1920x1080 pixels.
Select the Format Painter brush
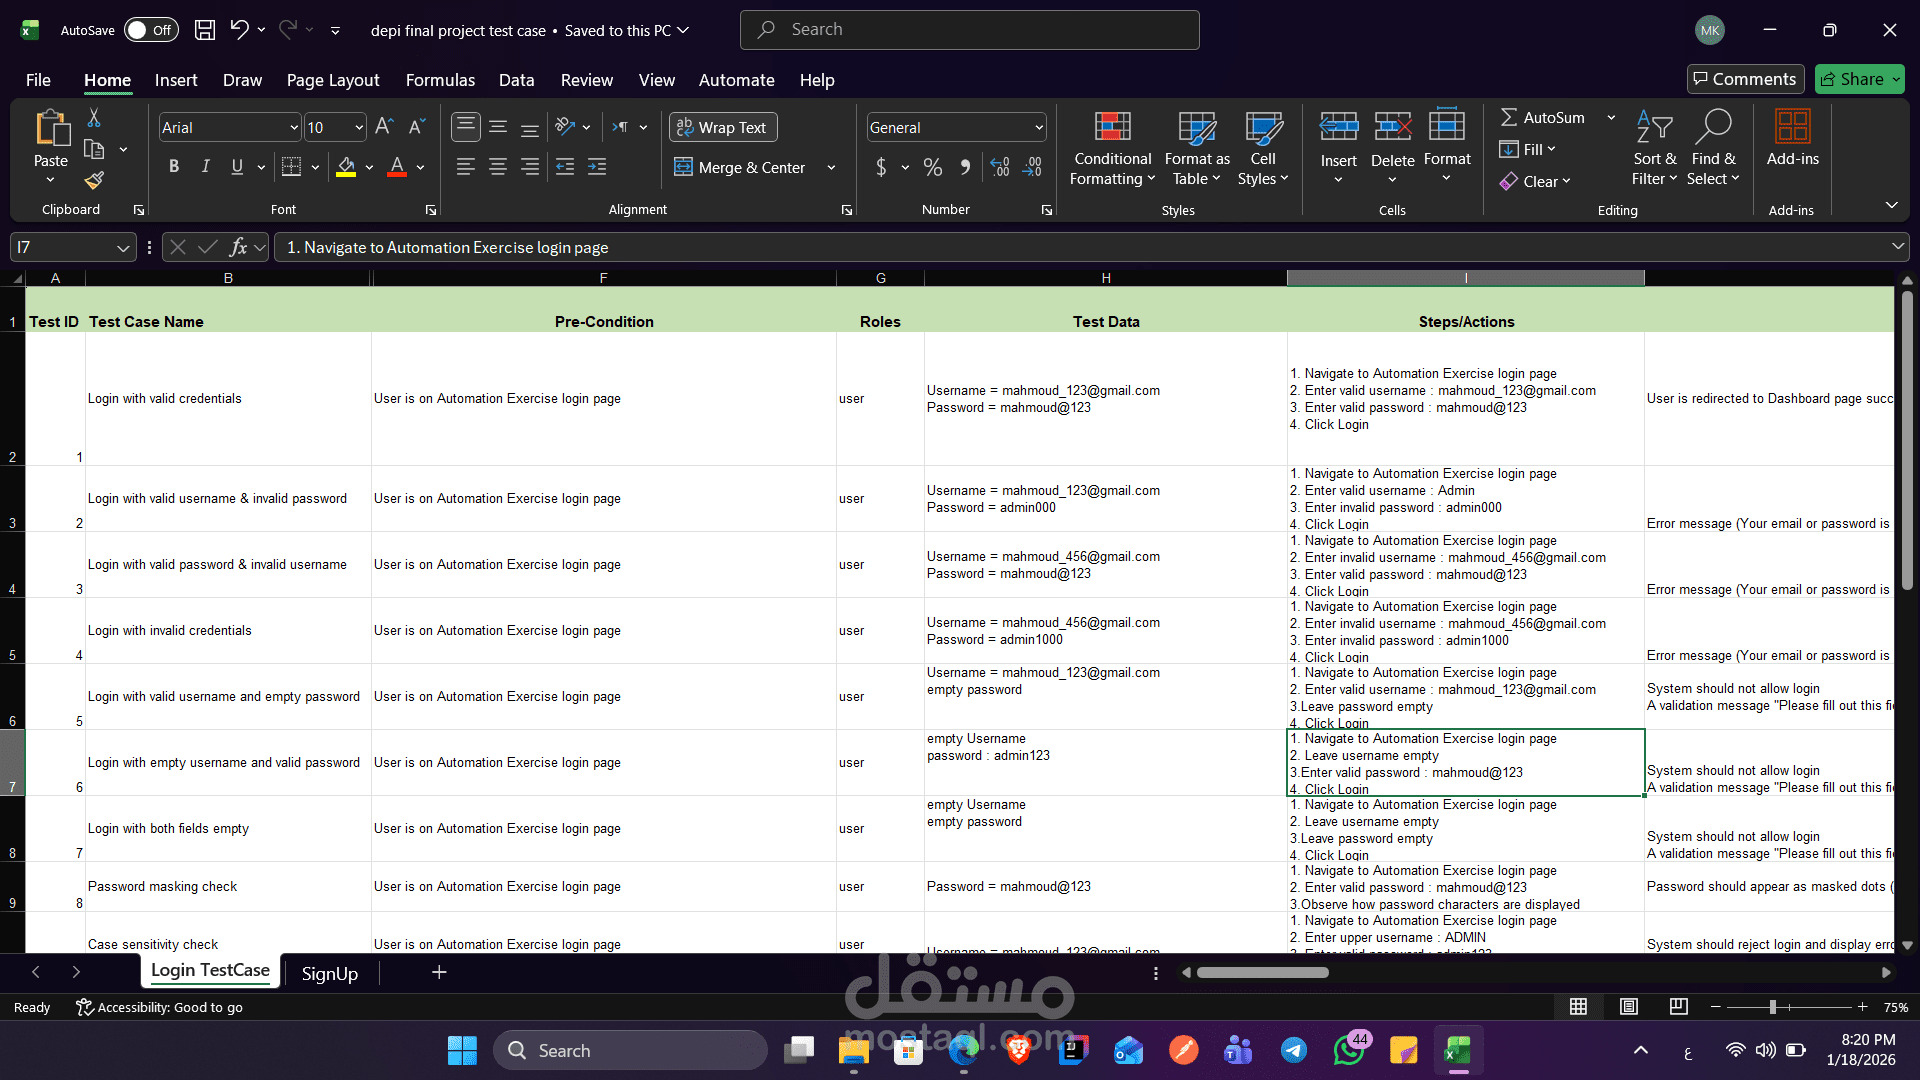(94, 180)
